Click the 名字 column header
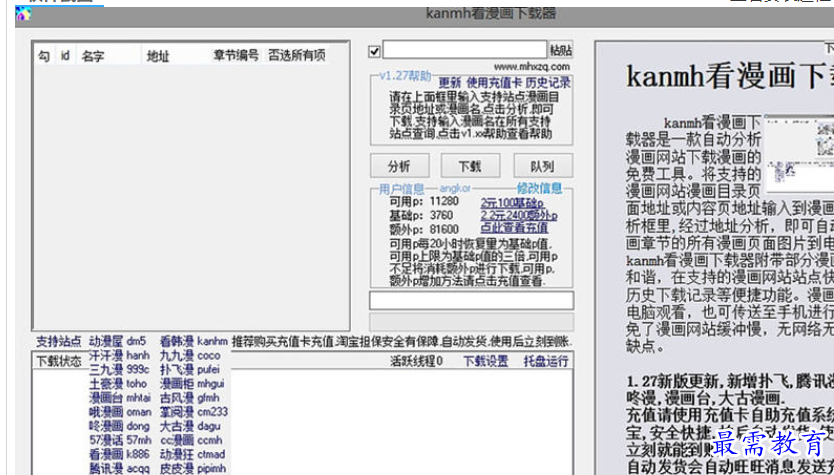 click(x=93, y=55)
